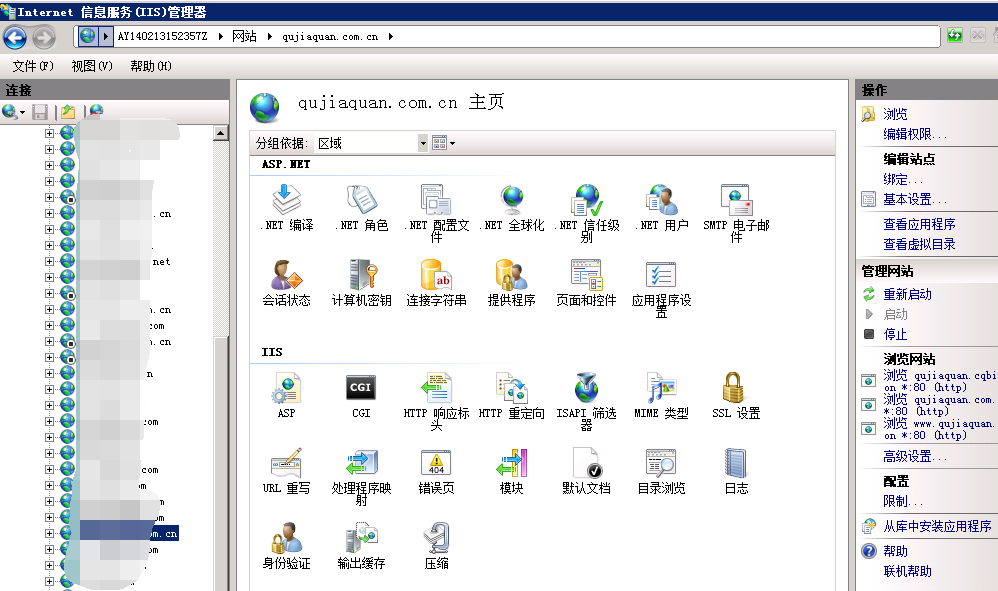Open the 连接字符串 feature
Image resolution: width=998 pixels, height=591 pixels.
(437, 282)
